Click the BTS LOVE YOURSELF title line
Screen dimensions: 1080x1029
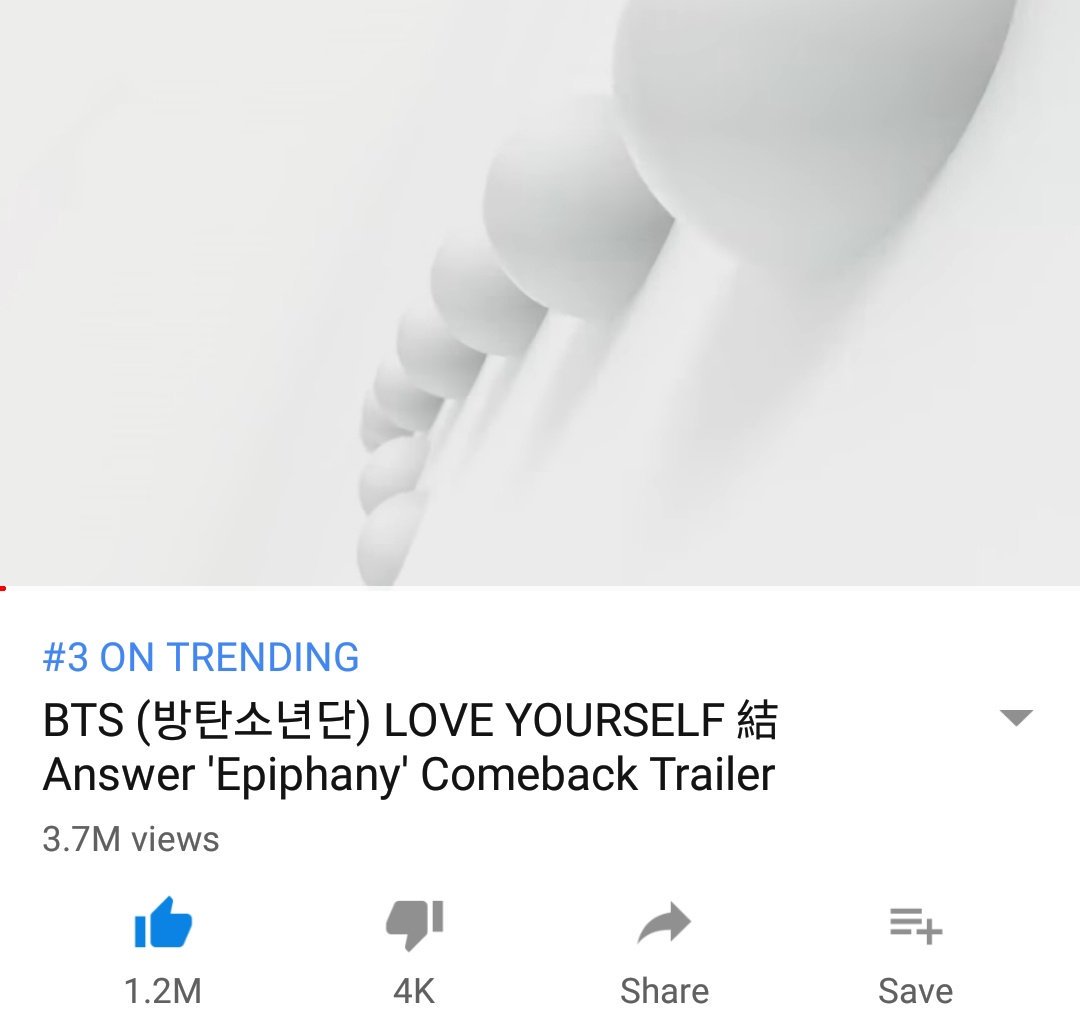(410, 720)
